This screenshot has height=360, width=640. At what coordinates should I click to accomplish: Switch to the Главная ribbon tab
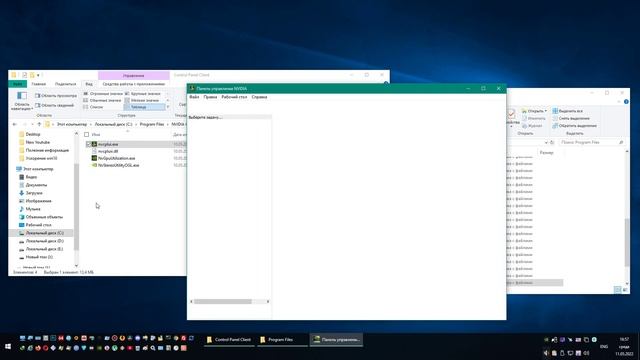point(39,84)
